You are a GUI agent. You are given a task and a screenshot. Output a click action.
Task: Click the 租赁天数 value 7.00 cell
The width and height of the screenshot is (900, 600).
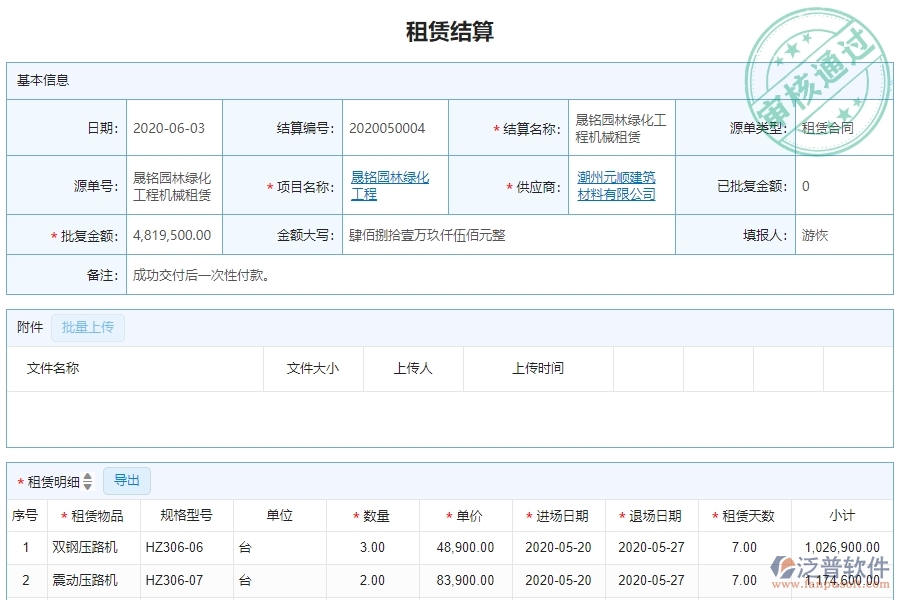[x=742, y=547]
